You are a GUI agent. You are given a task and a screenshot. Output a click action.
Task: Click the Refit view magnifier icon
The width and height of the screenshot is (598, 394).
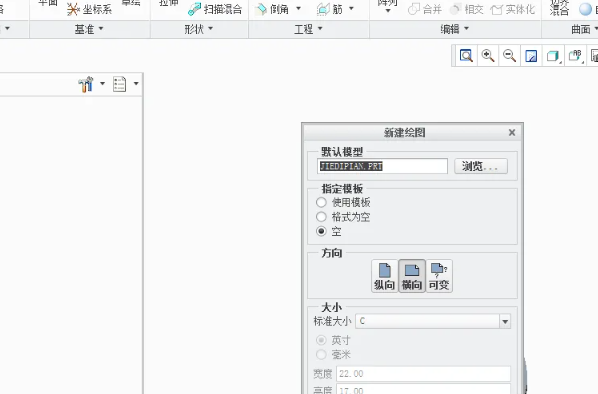pyautogui.click(x=466, y=56)
